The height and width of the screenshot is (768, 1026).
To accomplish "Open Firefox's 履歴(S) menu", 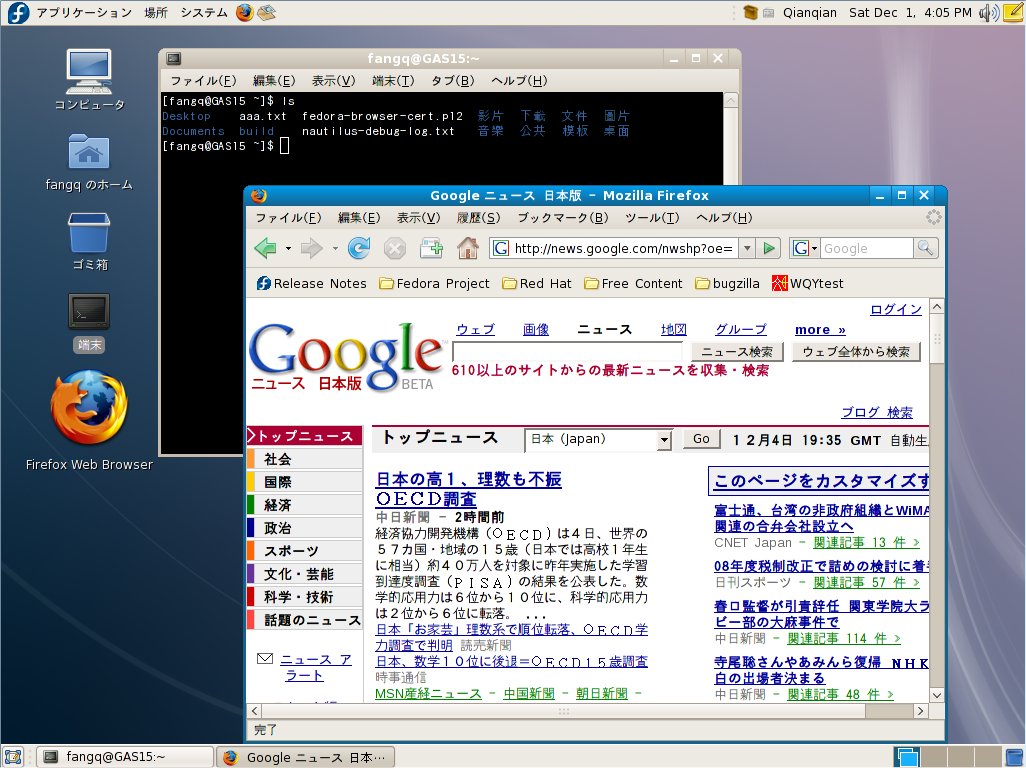I will pyautogui.click(x=478, y=218).
